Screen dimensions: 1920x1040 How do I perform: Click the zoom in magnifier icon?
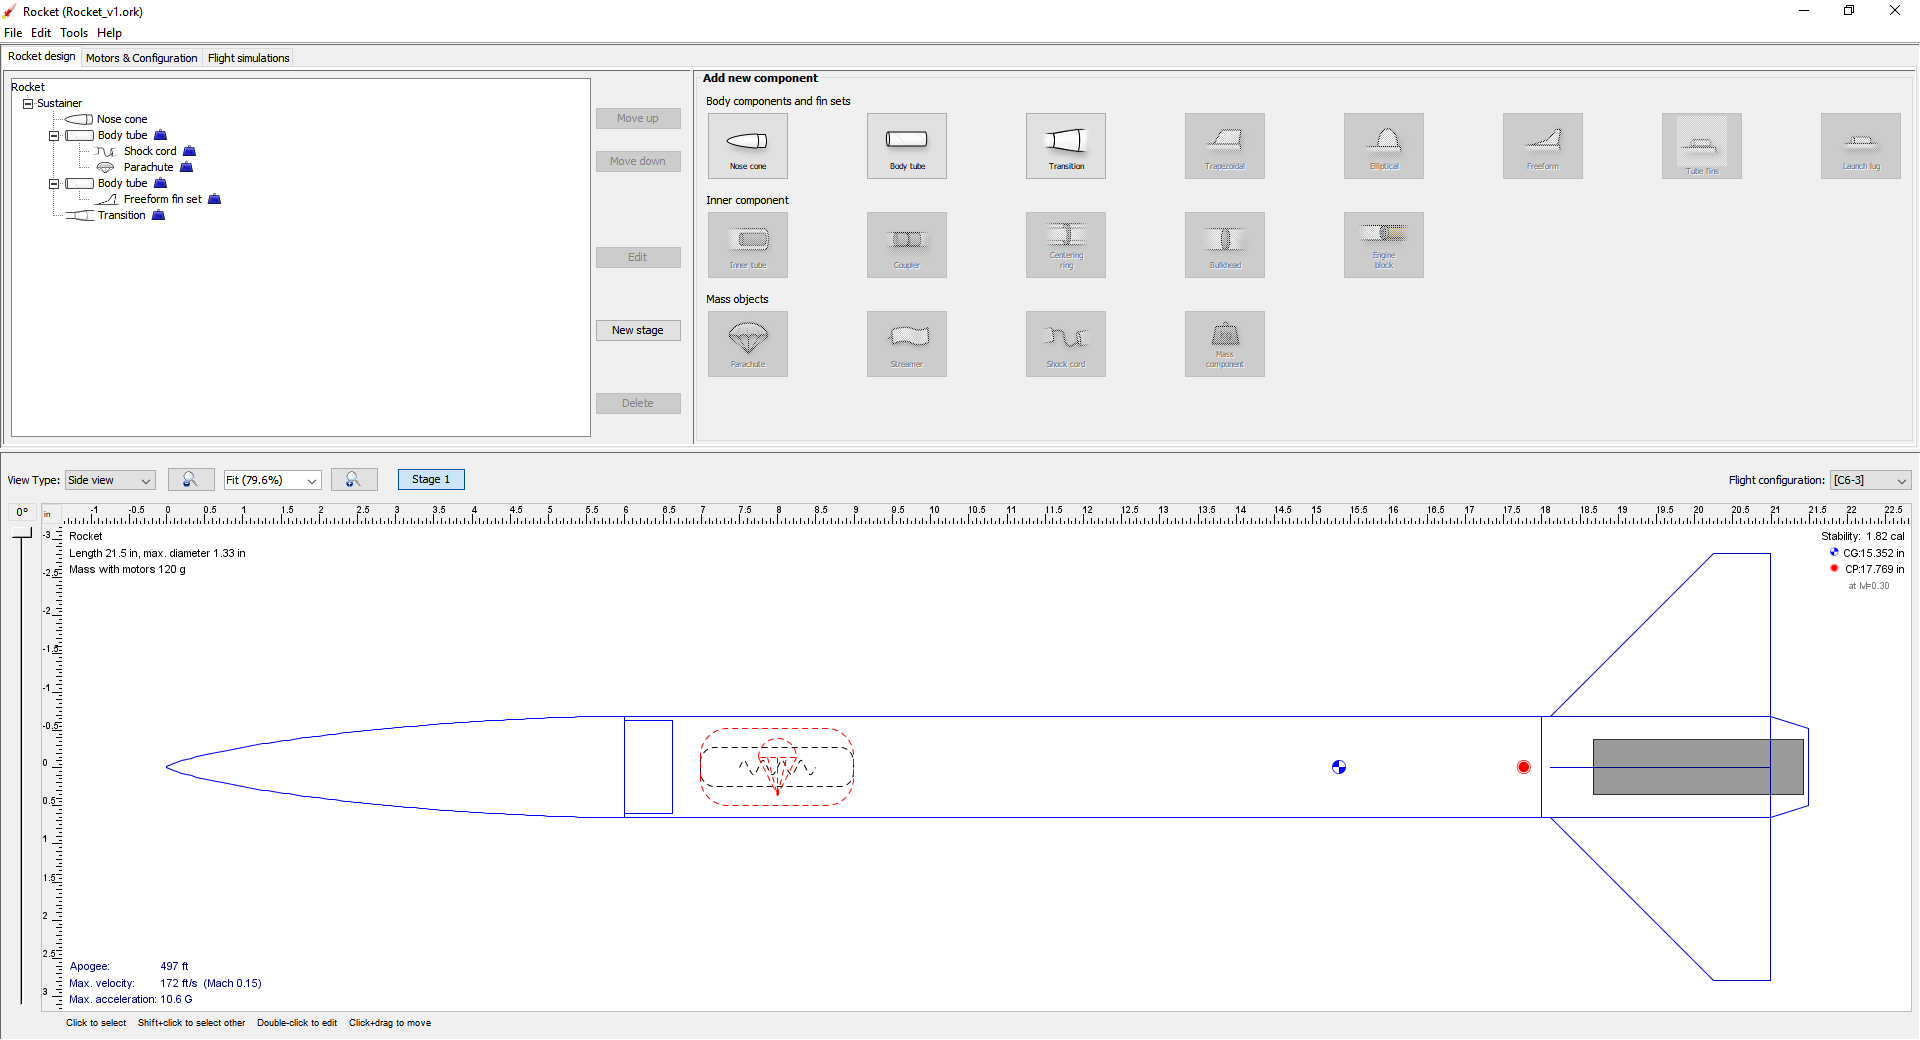point(354,480)
